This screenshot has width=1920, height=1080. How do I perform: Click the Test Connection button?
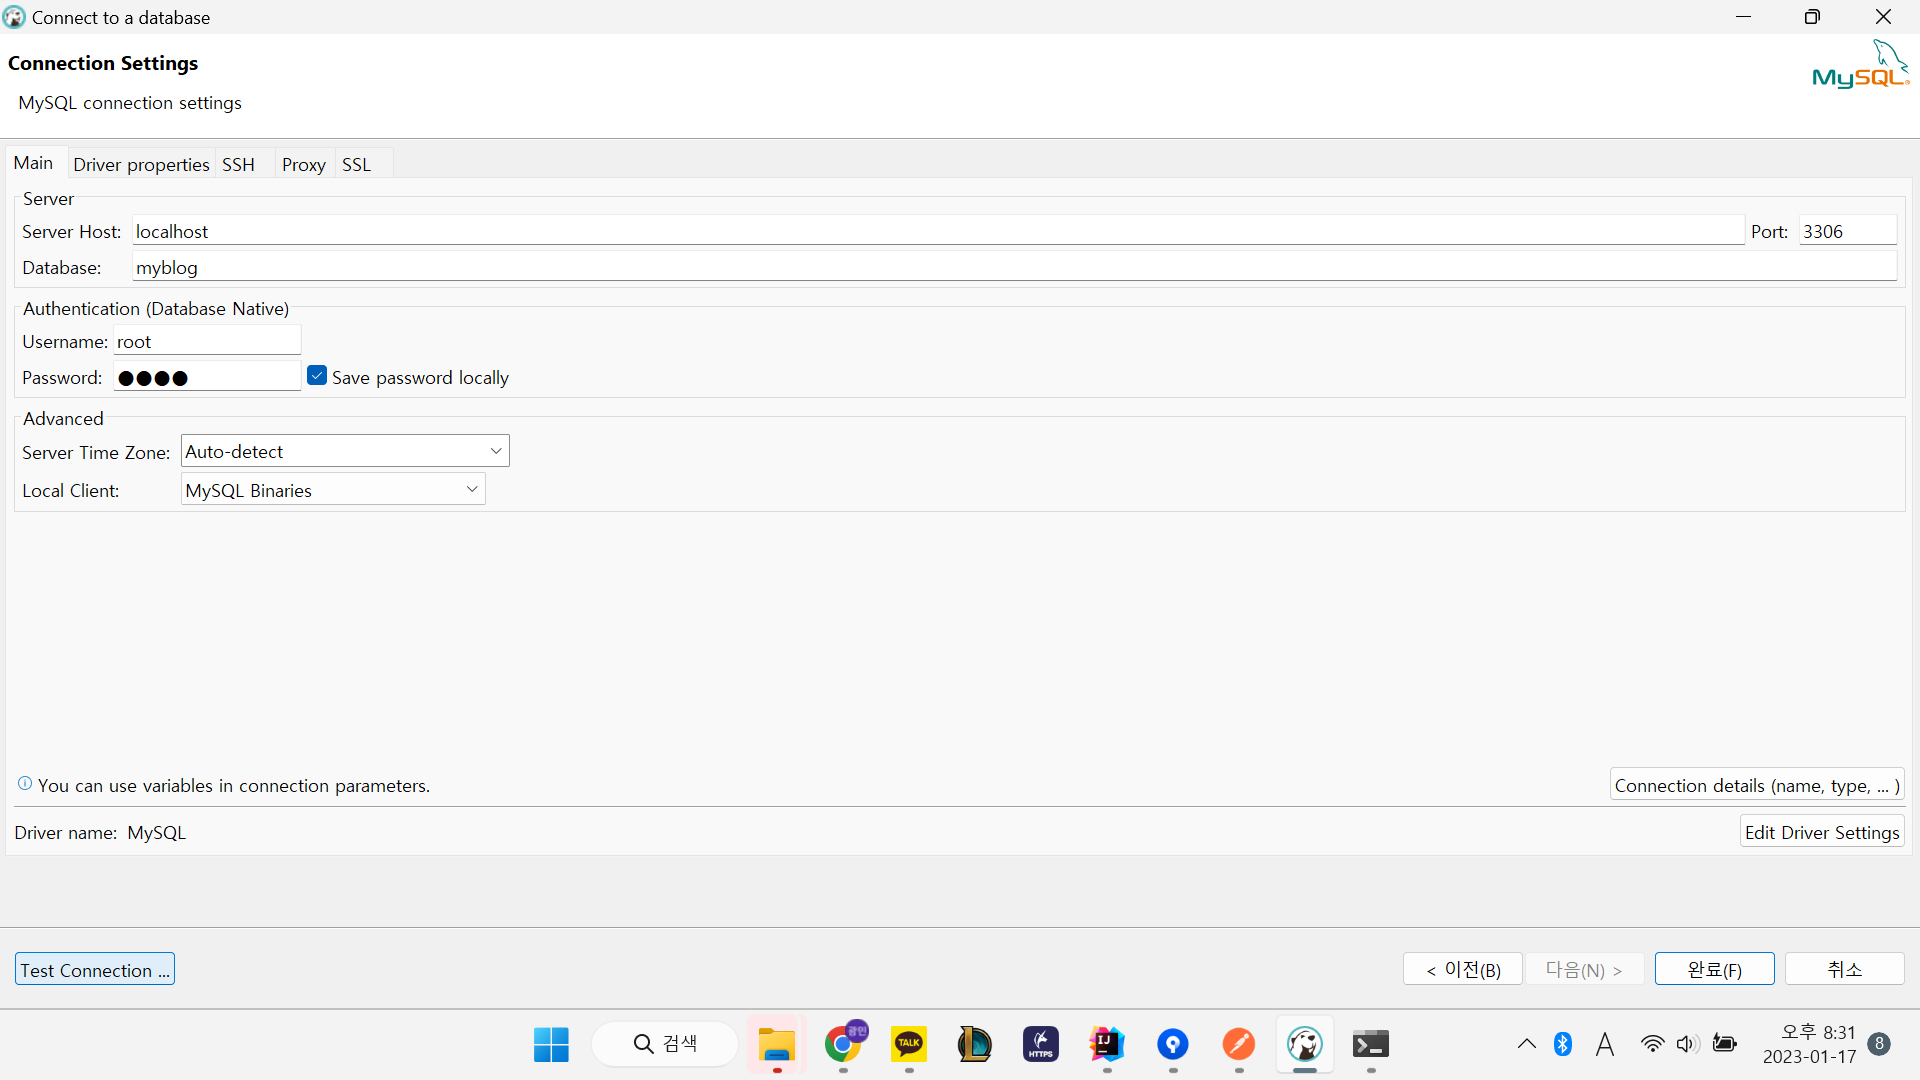coord(95,970)
